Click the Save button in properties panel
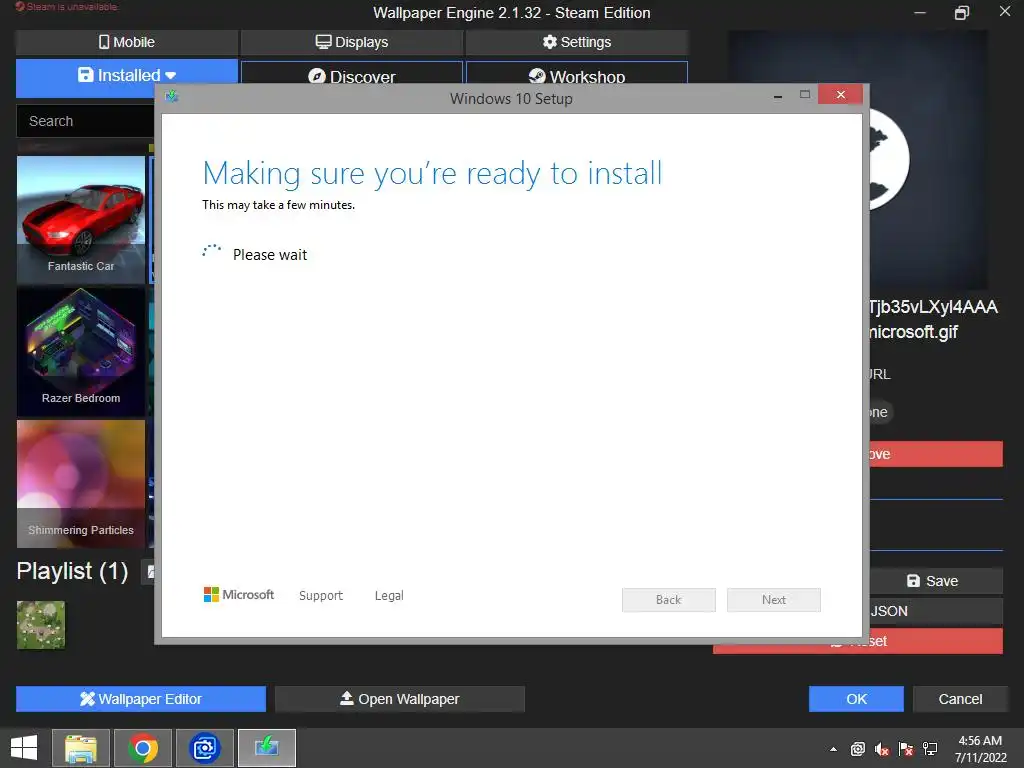 [x=936, y=581]
